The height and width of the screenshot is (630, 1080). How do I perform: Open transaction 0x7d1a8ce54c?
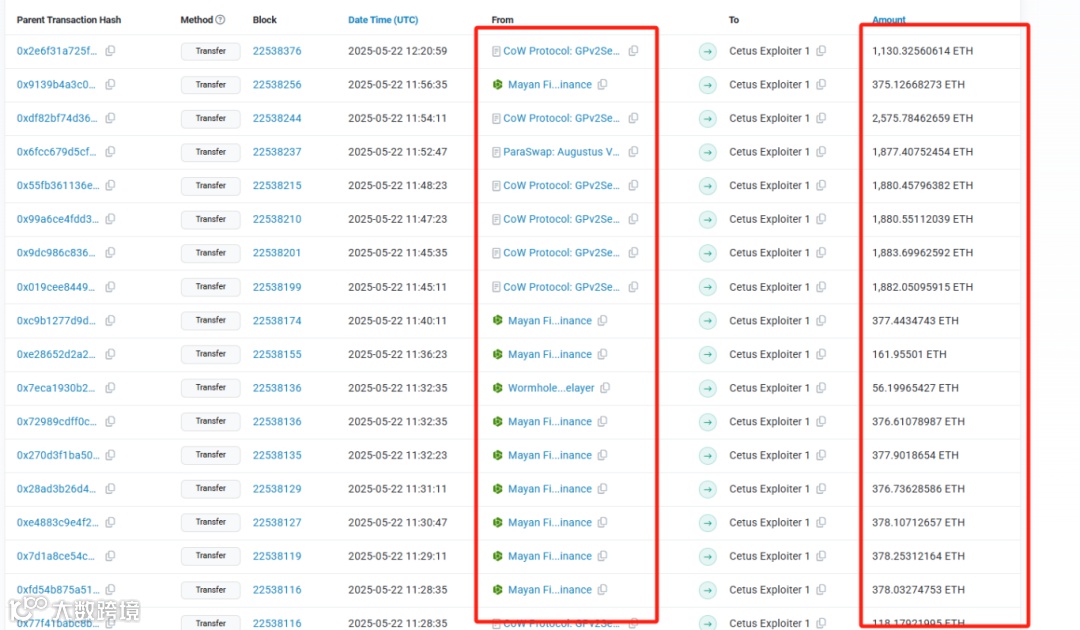click(x=56, y=556)
